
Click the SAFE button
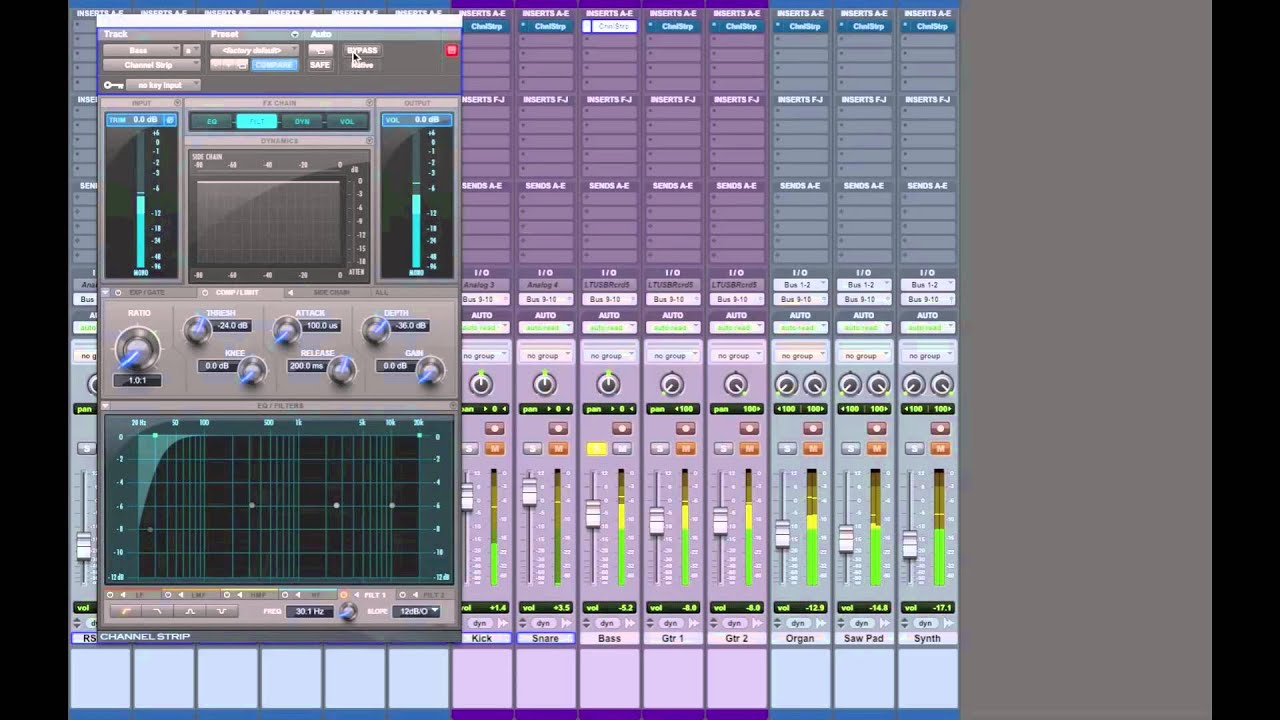(320, 65)
